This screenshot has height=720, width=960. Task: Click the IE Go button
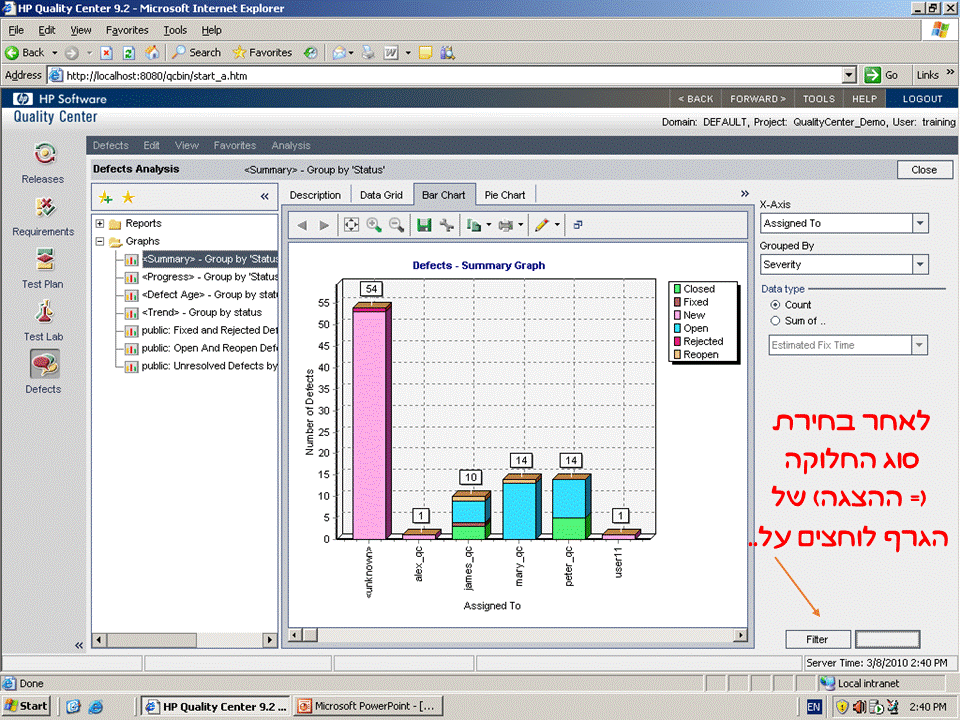tap(882, 75)
